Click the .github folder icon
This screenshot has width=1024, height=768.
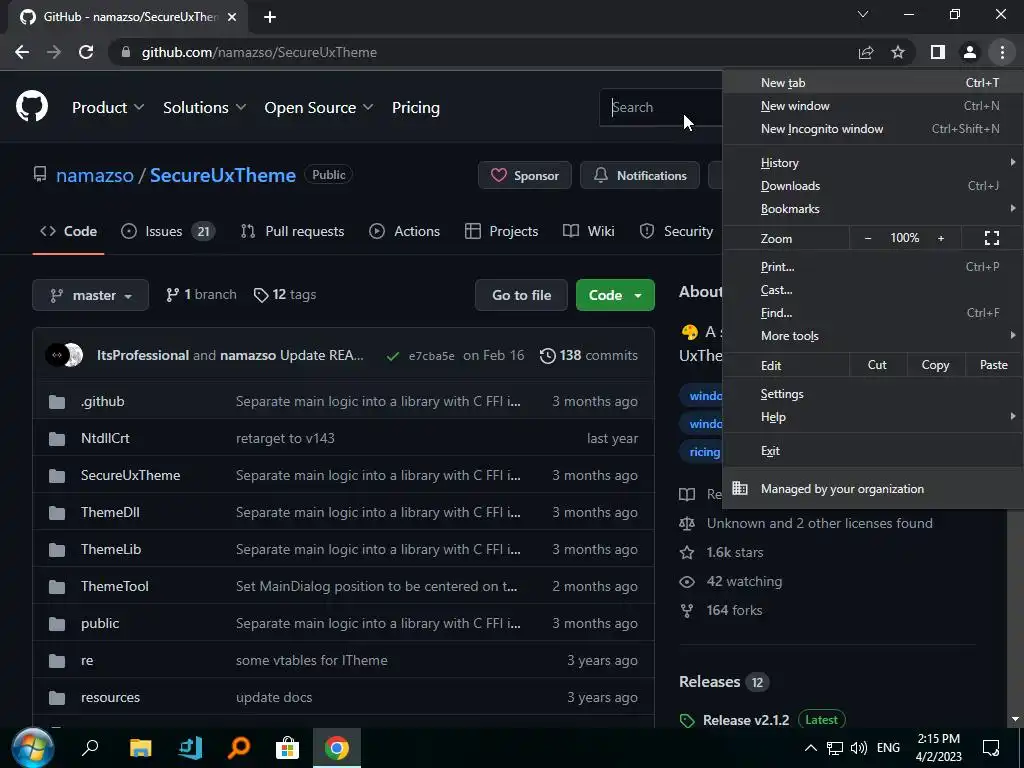coord(57,402)
